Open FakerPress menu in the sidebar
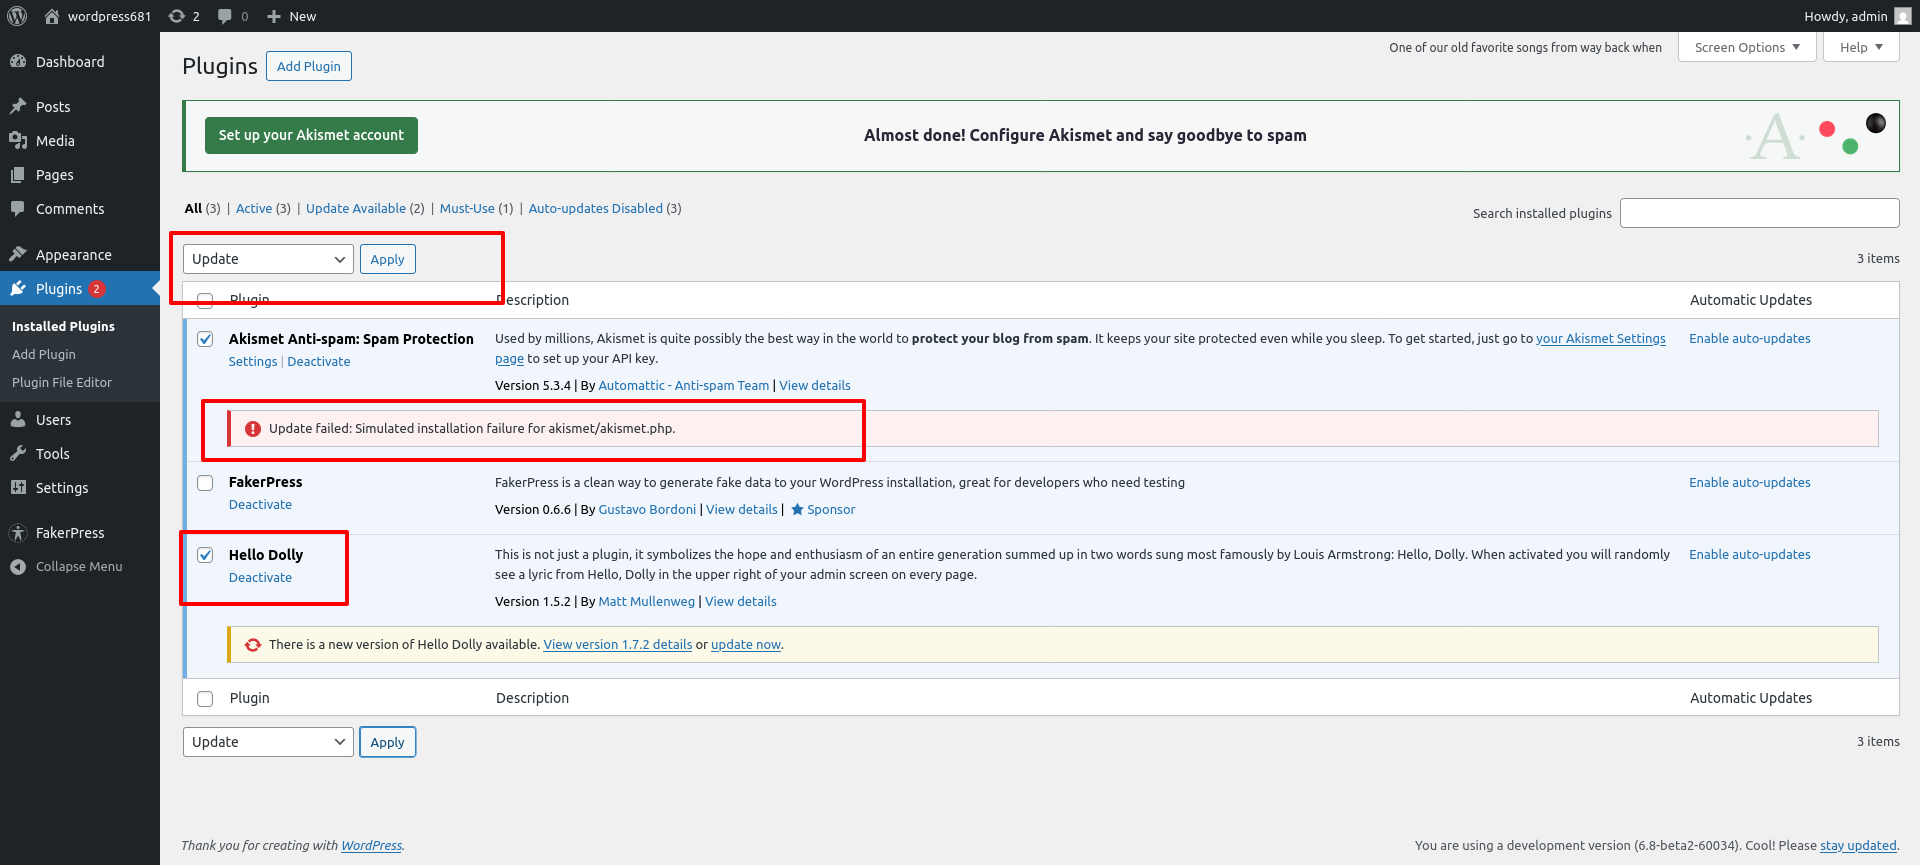This screenshot has width=1920, height=865. pyautogui.click(x=70, y=533)
